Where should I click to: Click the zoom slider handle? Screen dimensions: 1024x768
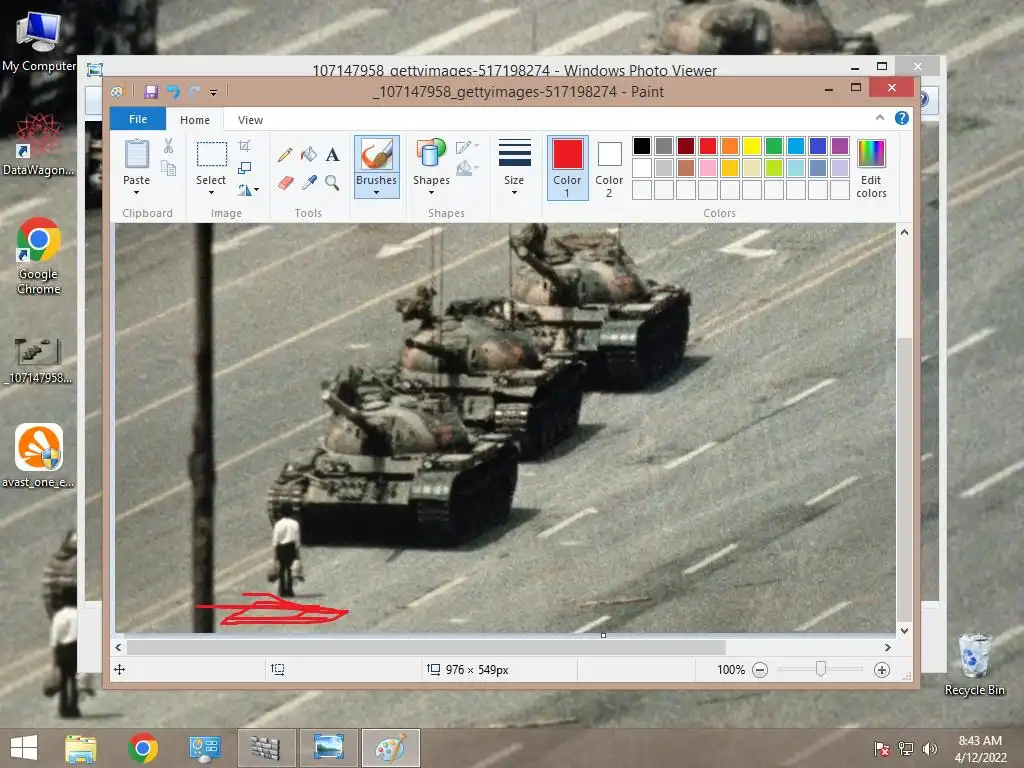tap(821, 669)
